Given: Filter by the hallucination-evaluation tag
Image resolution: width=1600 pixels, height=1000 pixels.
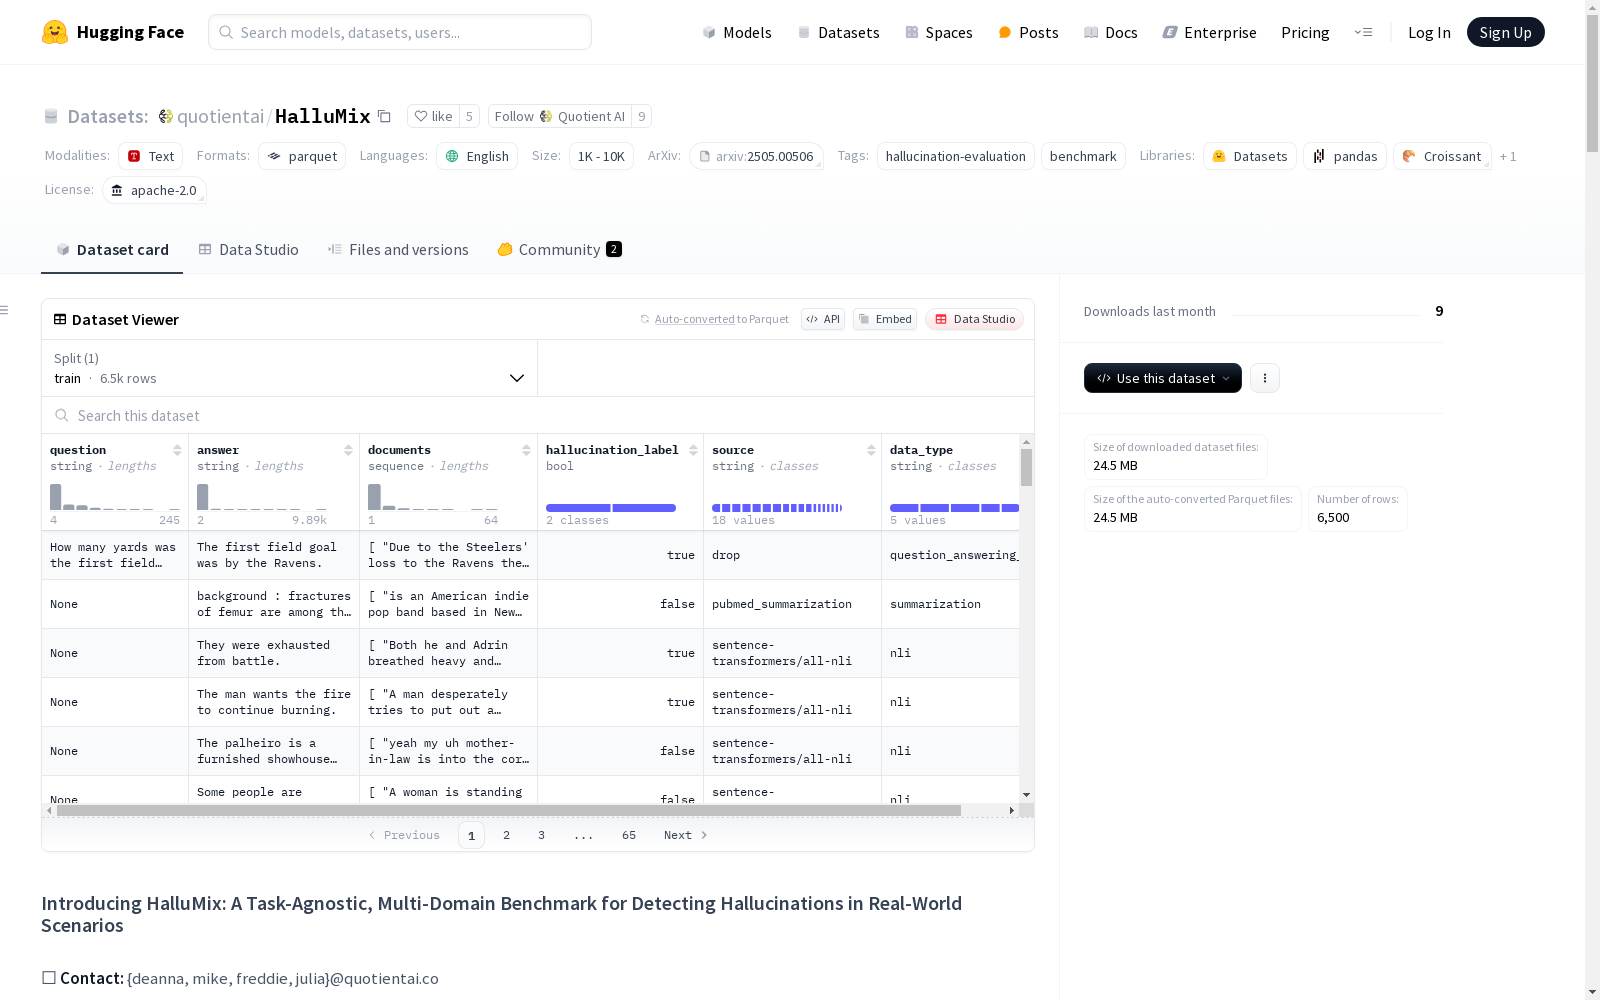Looking at the screenshot, I should click(x=956, y=156).
